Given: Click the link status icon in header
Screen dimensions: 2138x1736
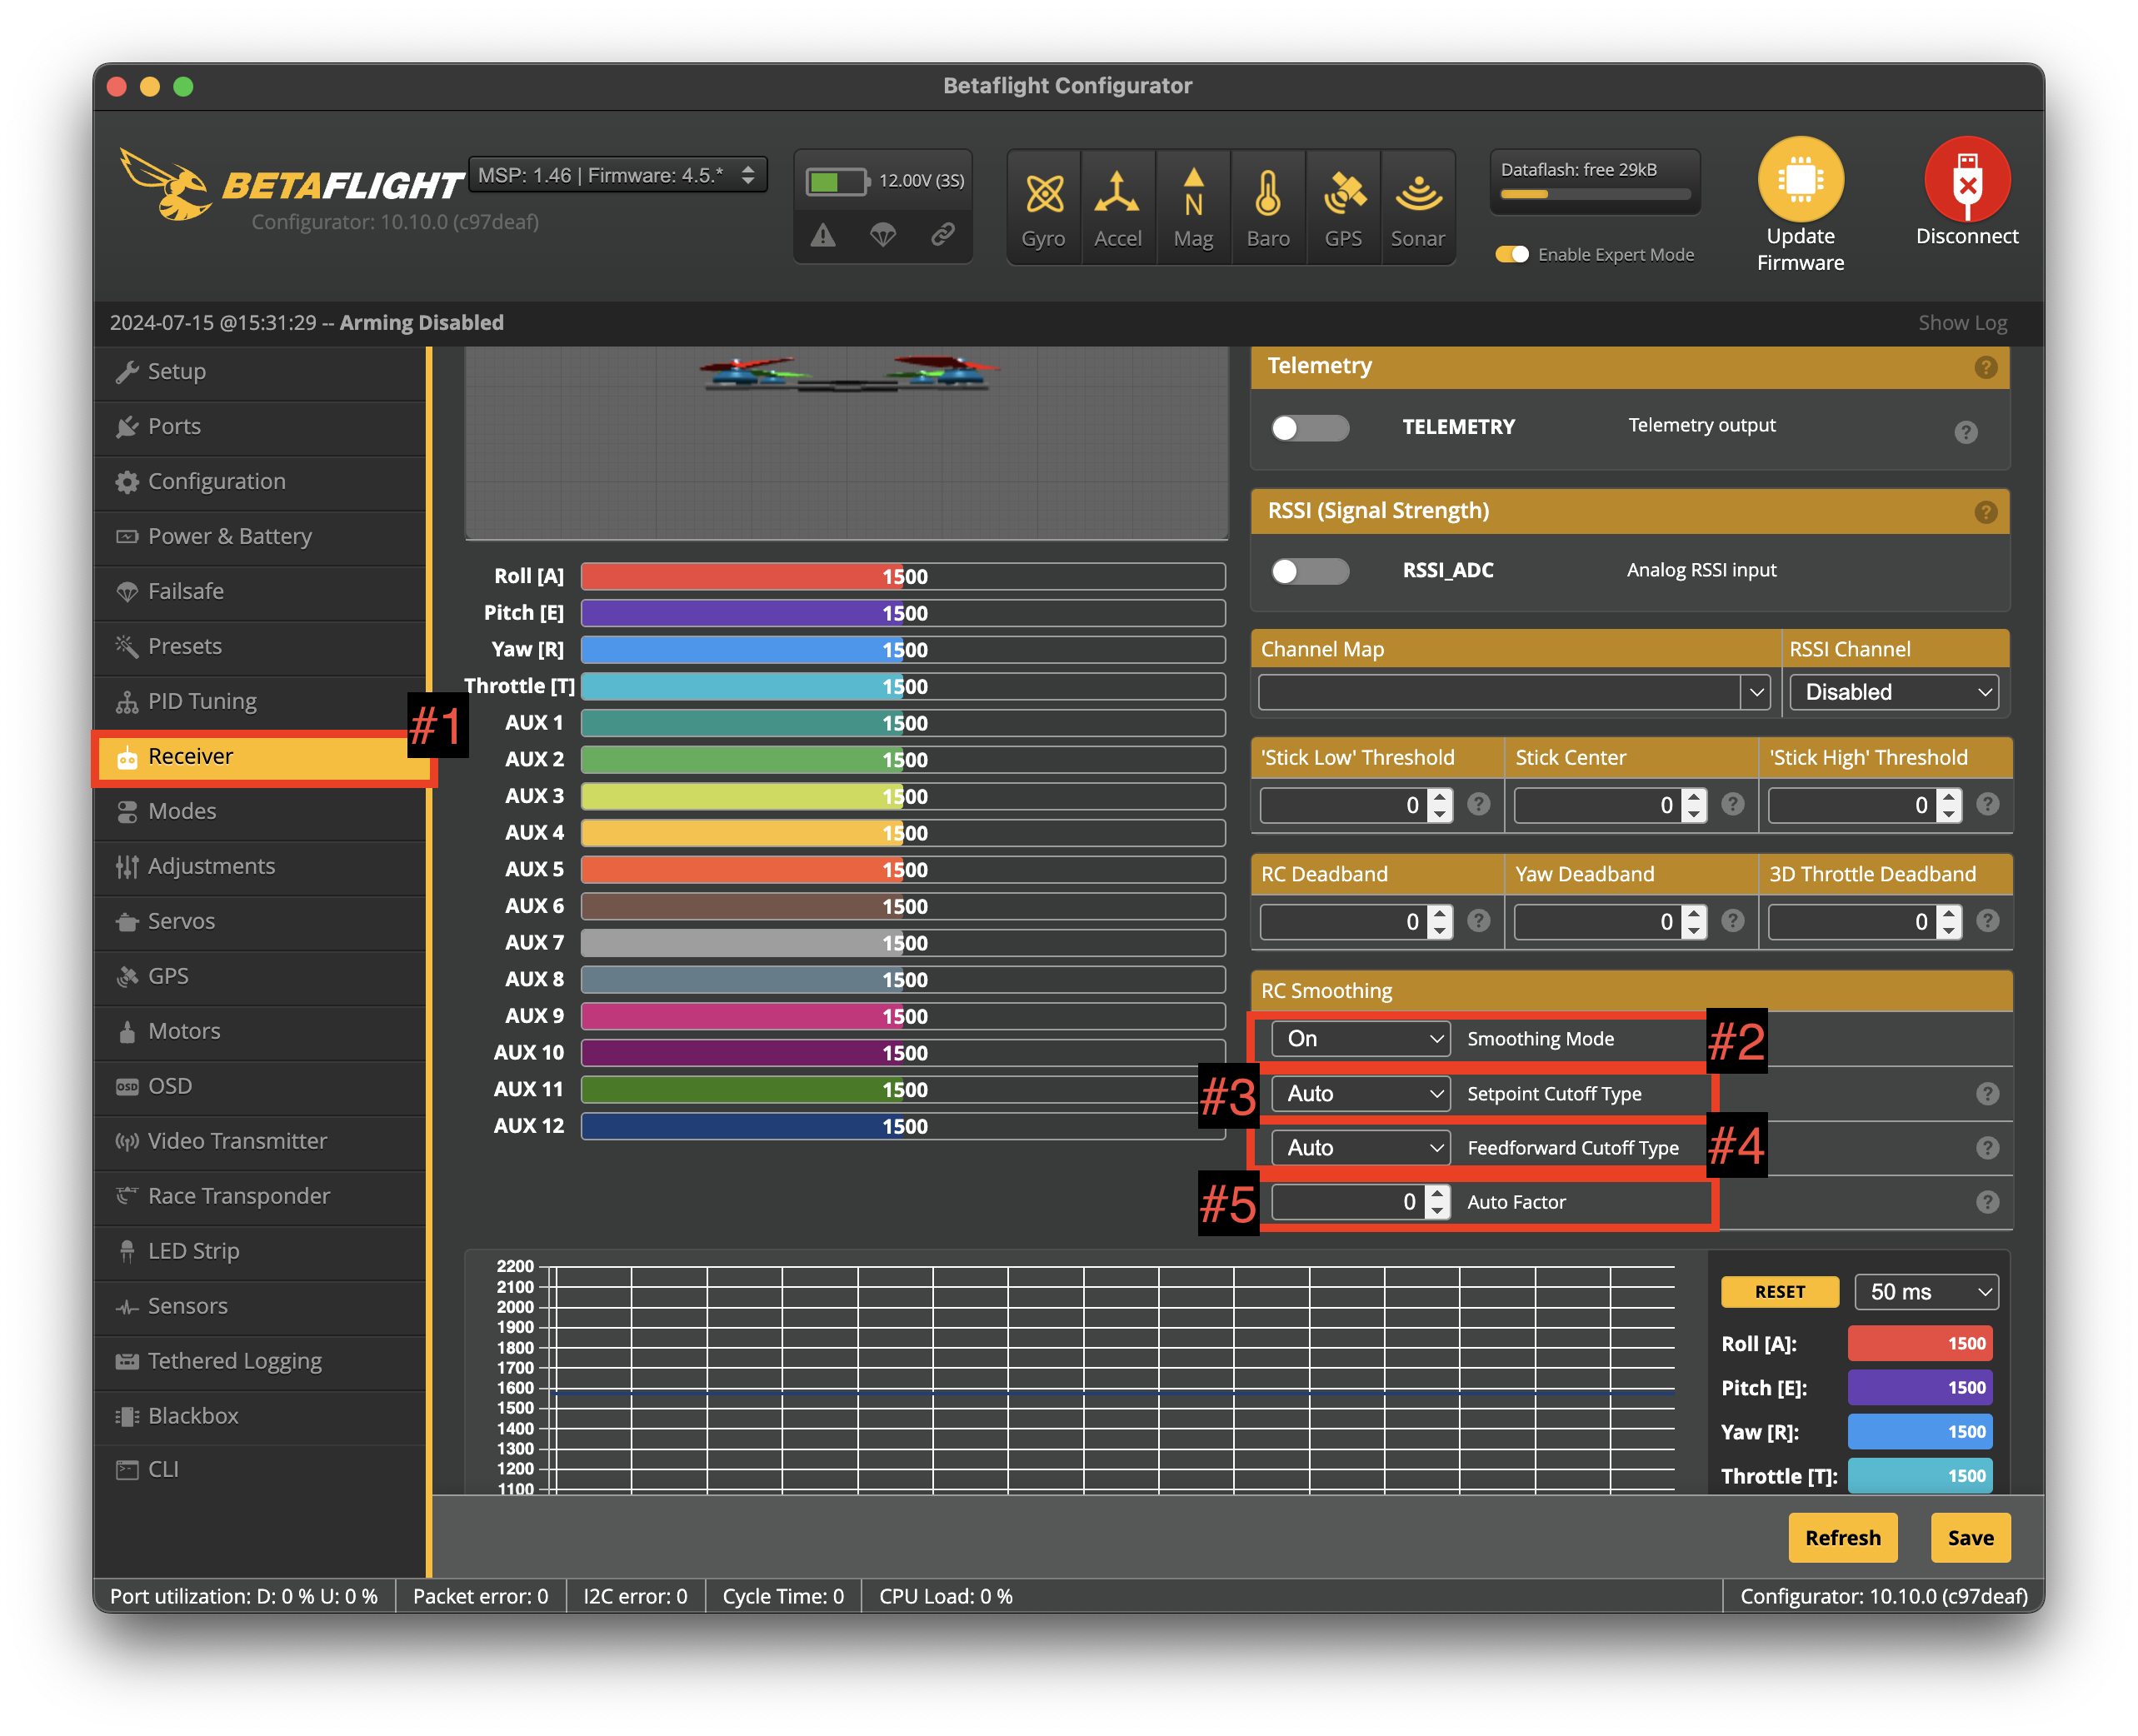Looking at the screenshot, I should pos(942,236).
